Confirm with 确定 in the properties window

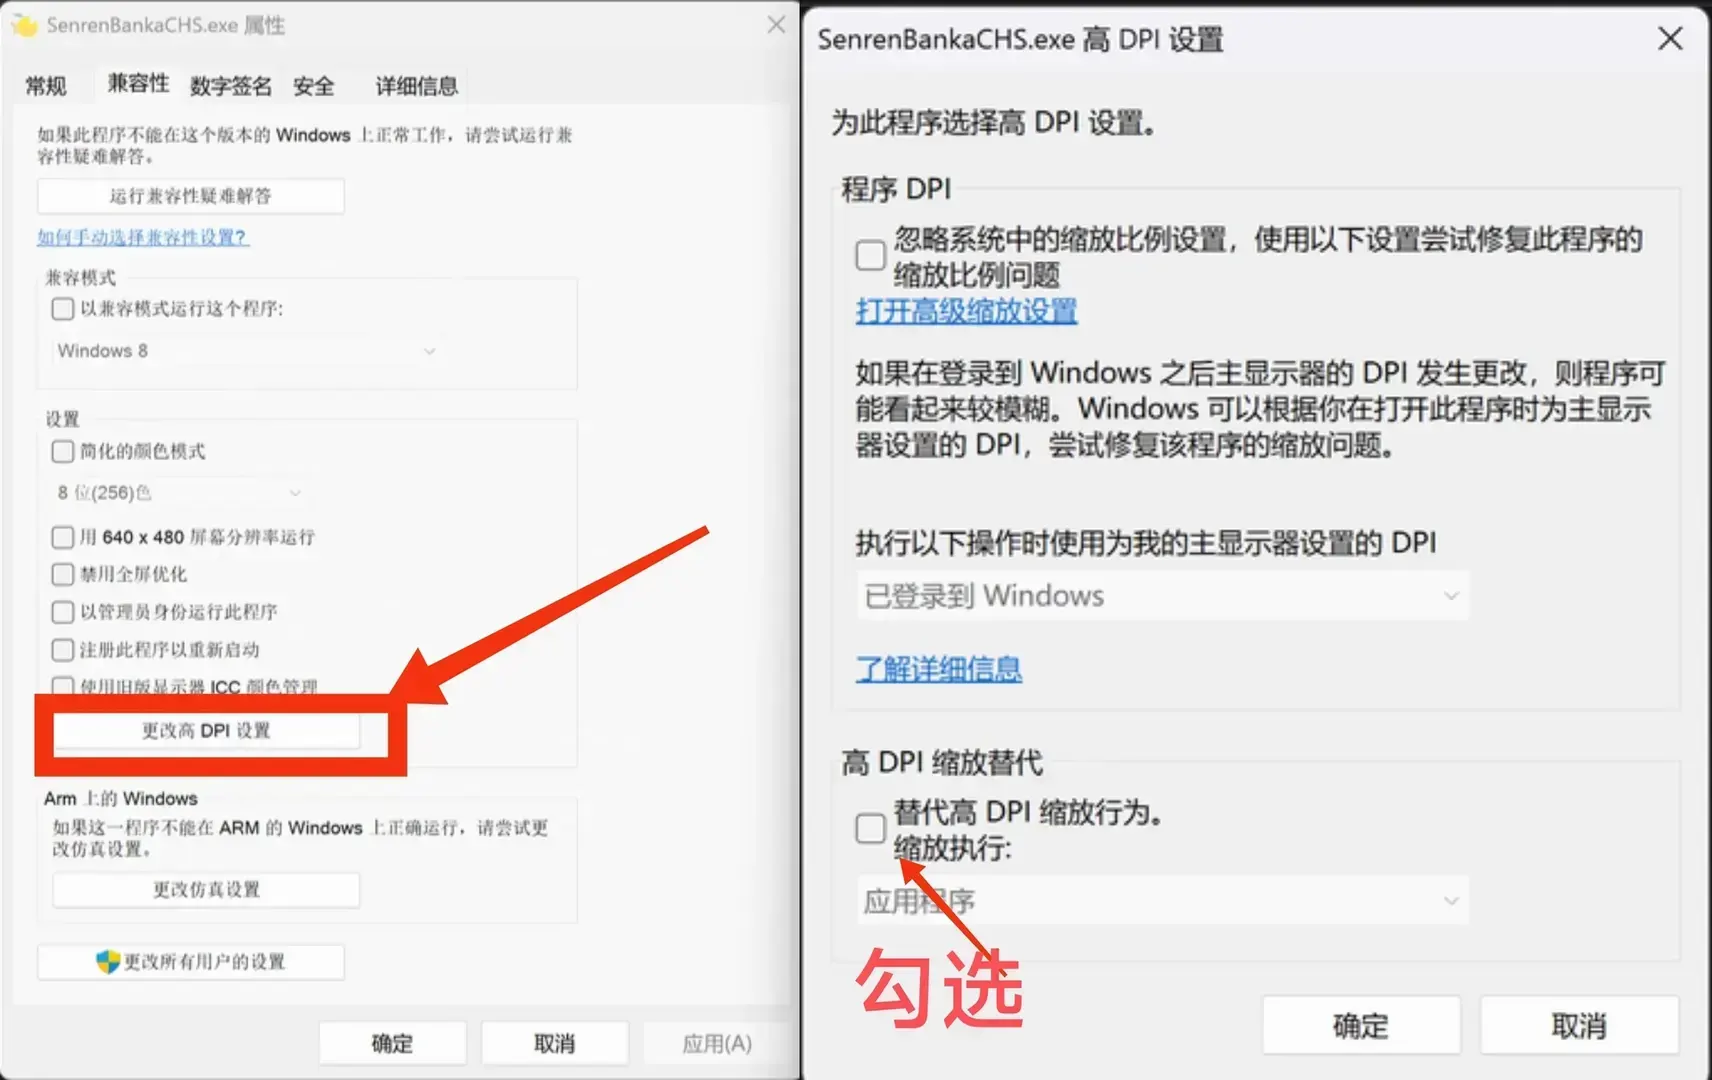coord(392,1043)
